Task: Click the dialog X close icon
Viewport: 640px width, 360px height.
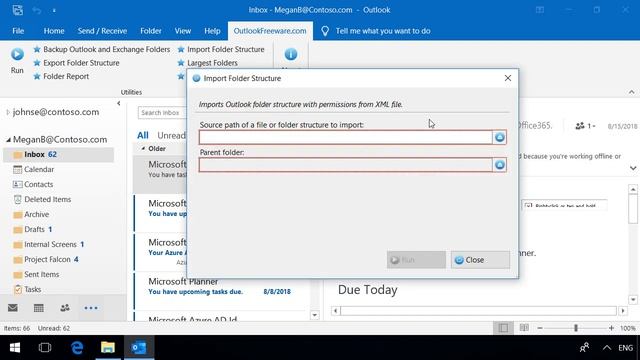Action: pyautogui.click(x=508, y=78)
